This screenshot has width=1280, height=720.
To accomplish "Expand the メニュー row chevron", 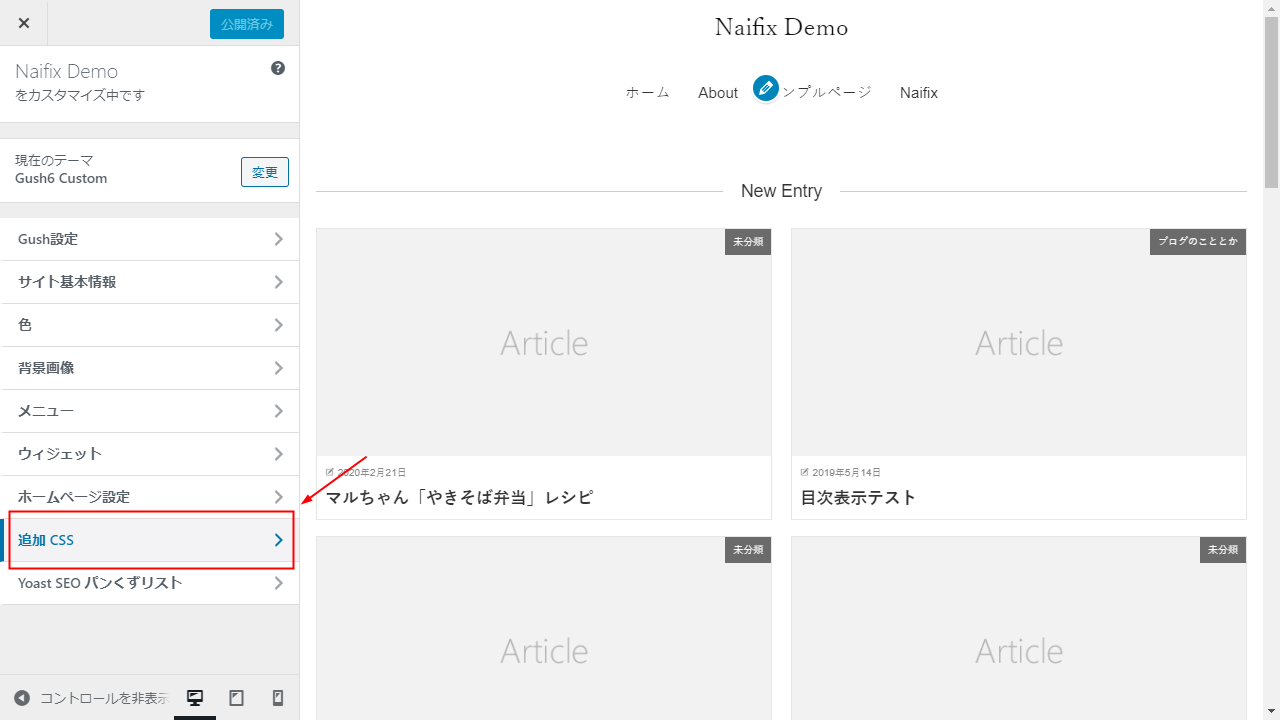I will pos(278,411).
